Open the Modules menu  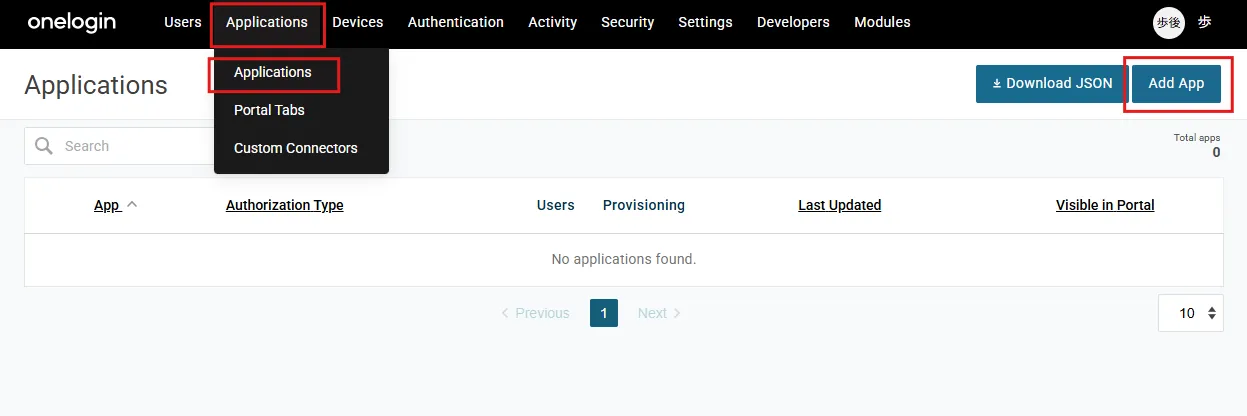pyautogui.click(x=882, y=22)
